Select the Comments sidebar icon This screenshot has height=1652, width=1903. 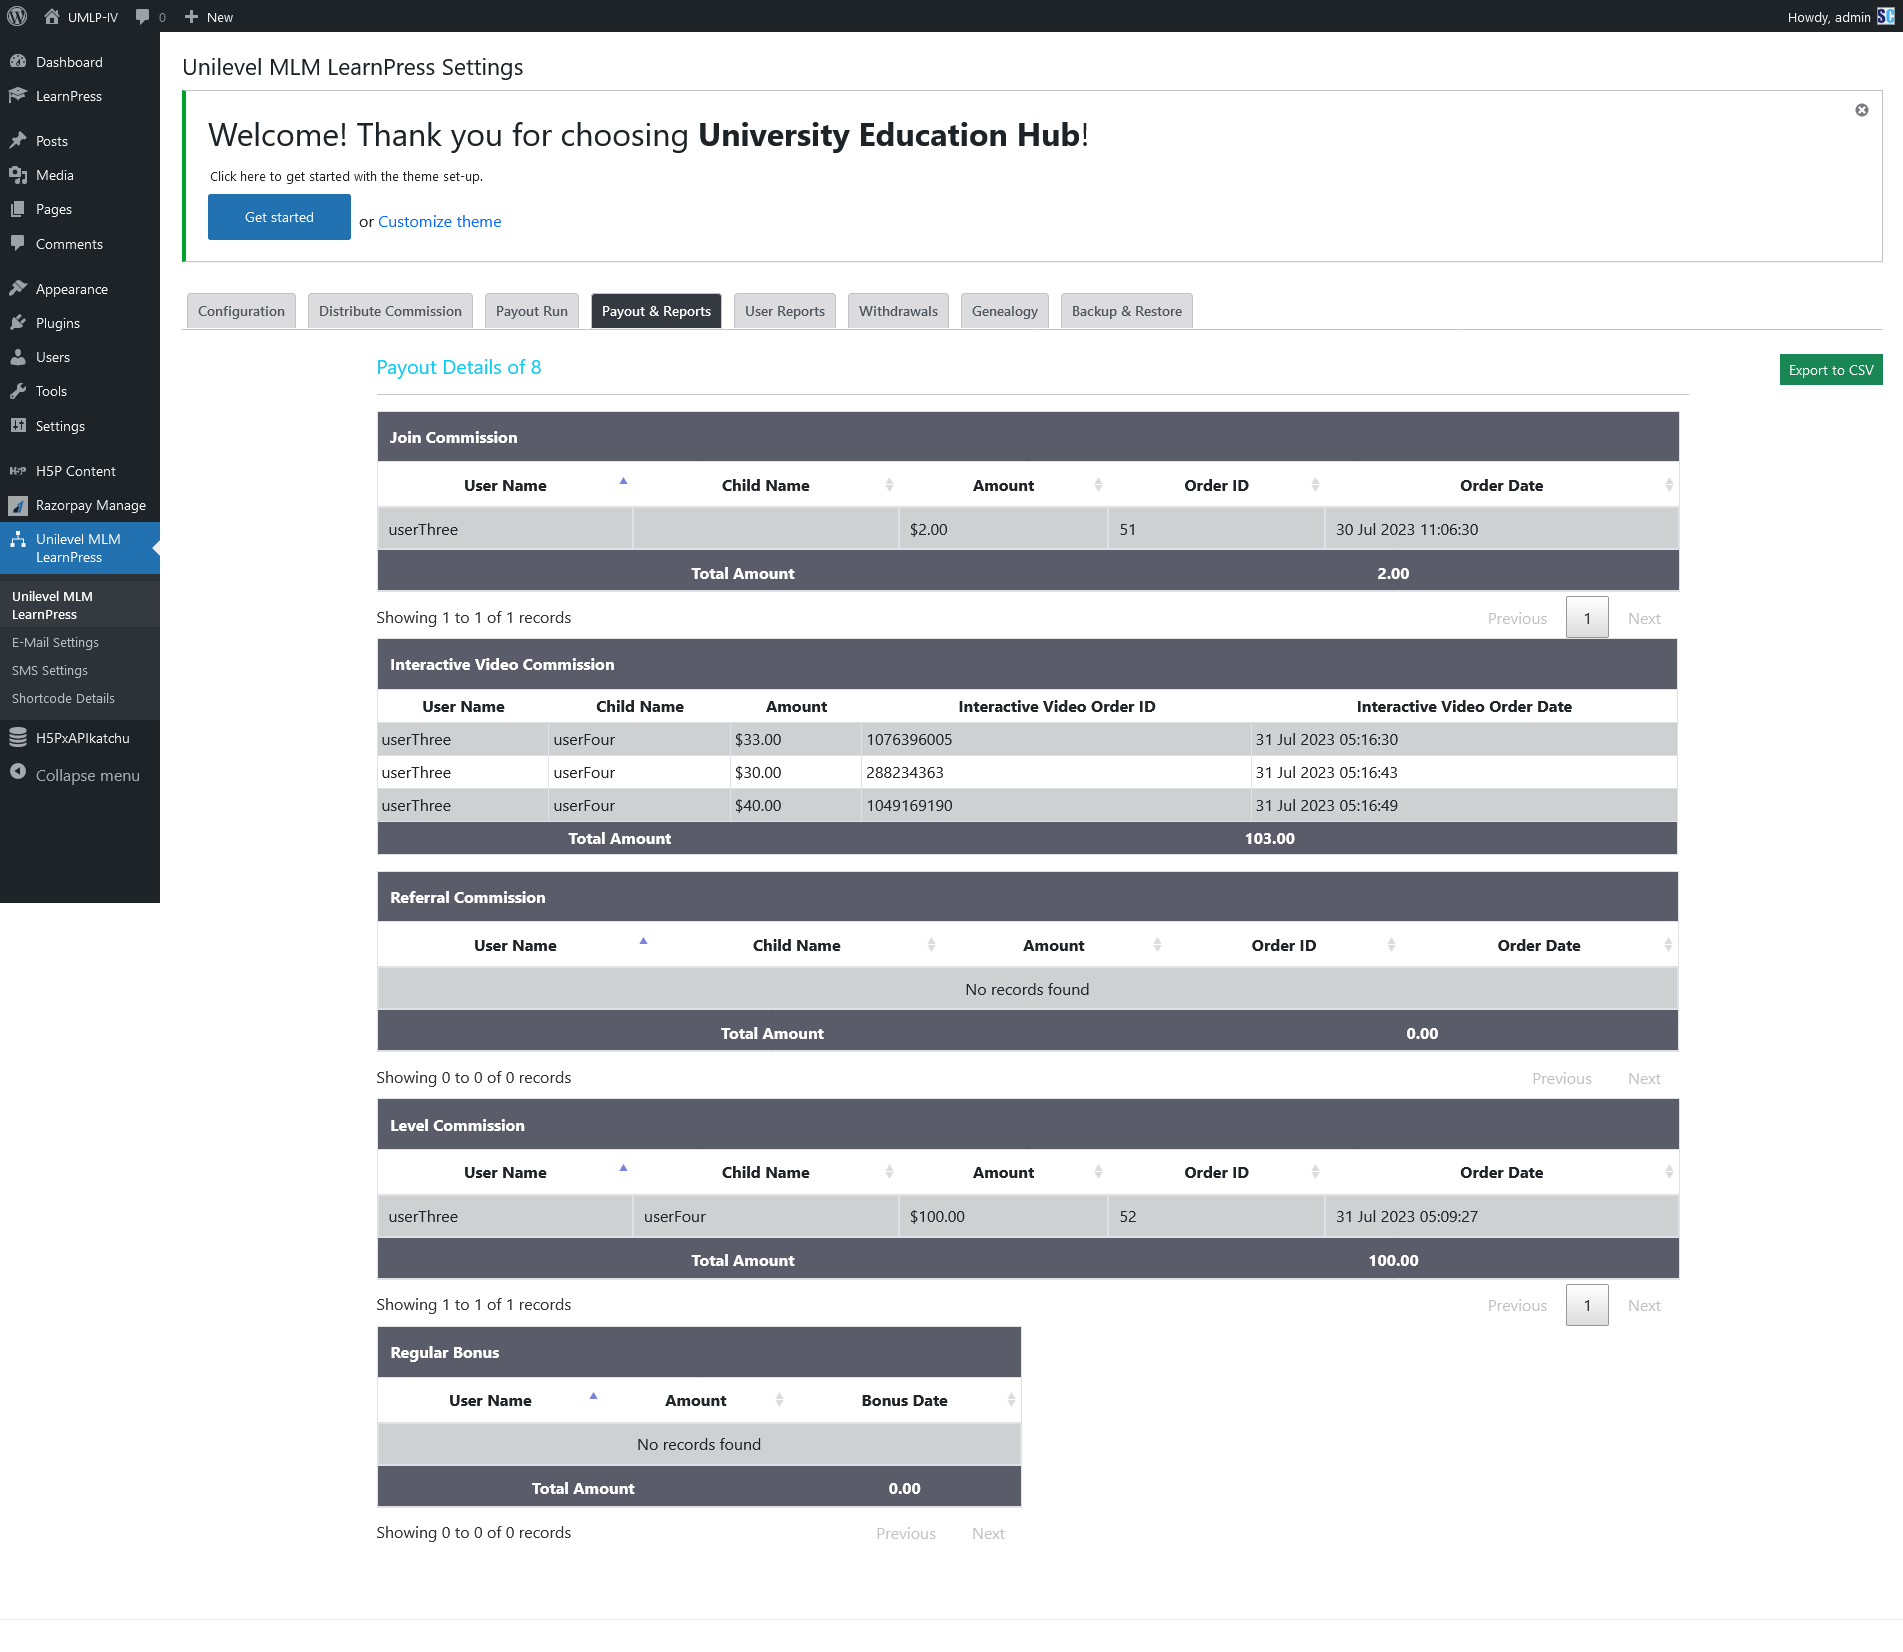[20, 243]
